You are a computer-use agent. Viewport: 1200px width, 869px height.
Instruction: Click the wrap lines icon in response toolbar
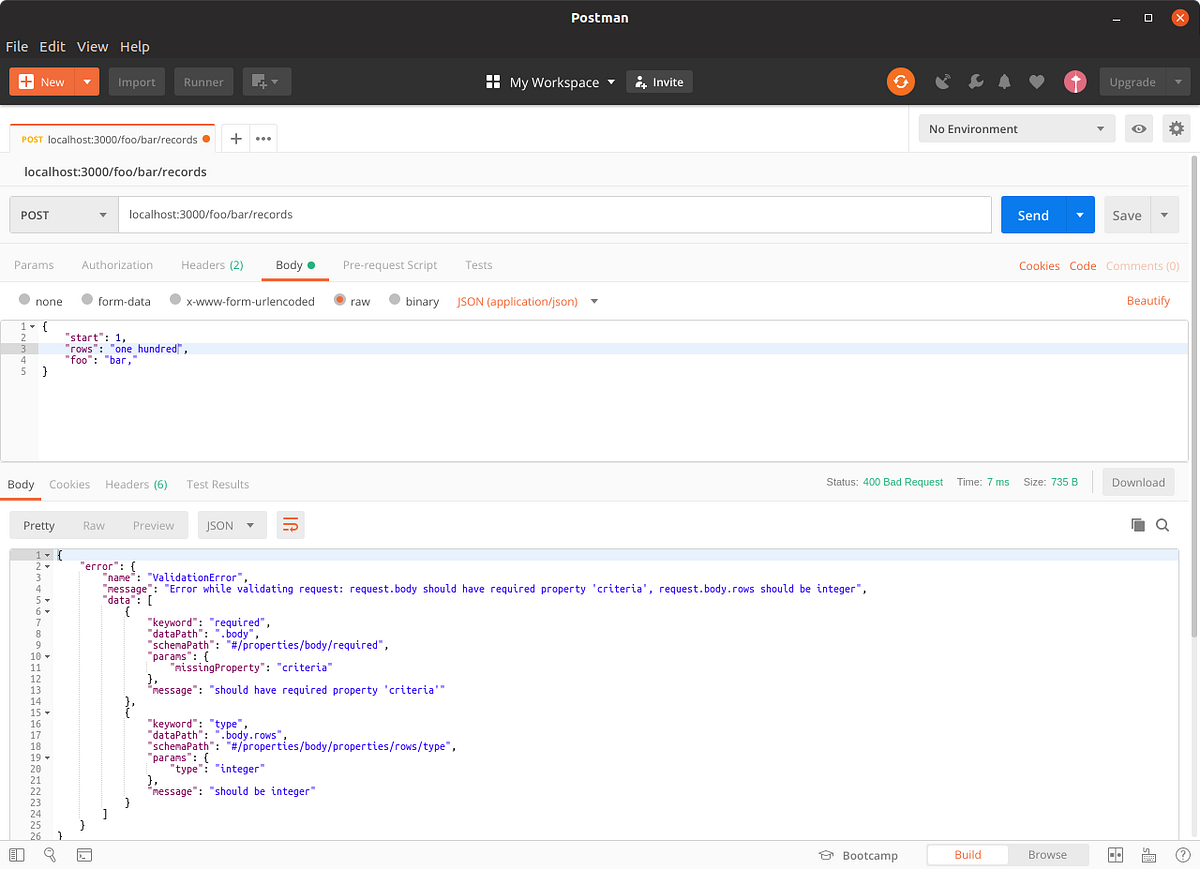[x=291, y=525]
